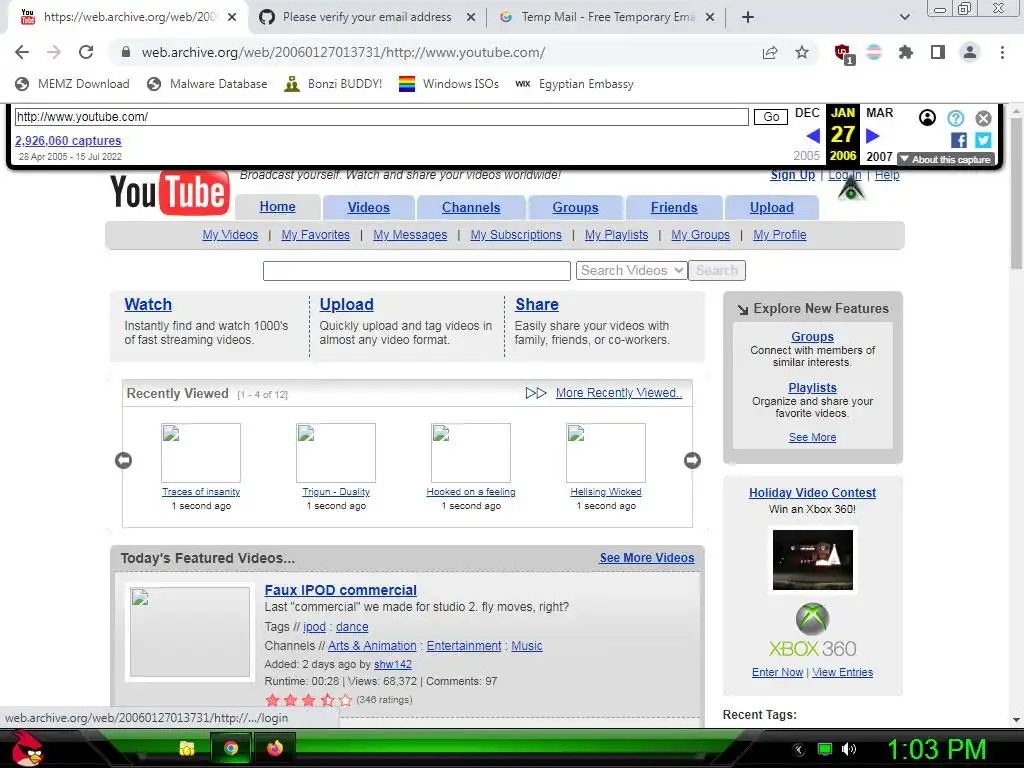1024x768 pixels.
Task: Share this page via the share icon
Action: point(770,52)
